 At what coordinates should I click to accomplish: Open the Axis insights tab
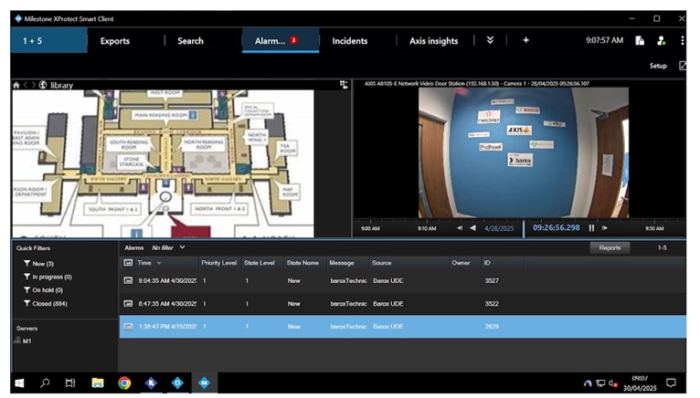point(433,41)
